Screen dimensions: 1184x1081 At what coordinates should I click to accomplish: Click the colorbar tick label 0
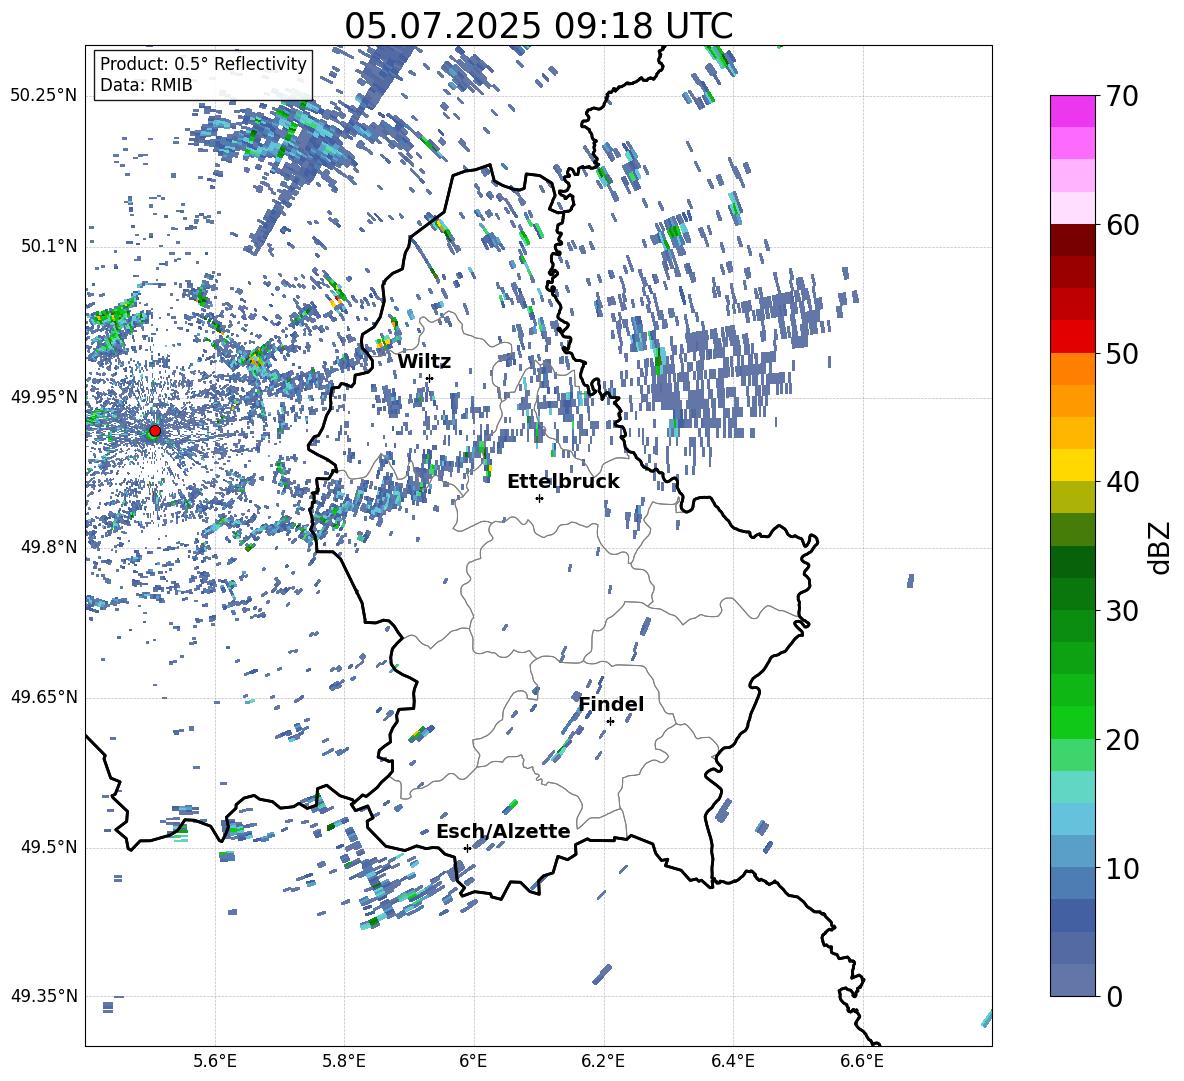coord(1114,997)
